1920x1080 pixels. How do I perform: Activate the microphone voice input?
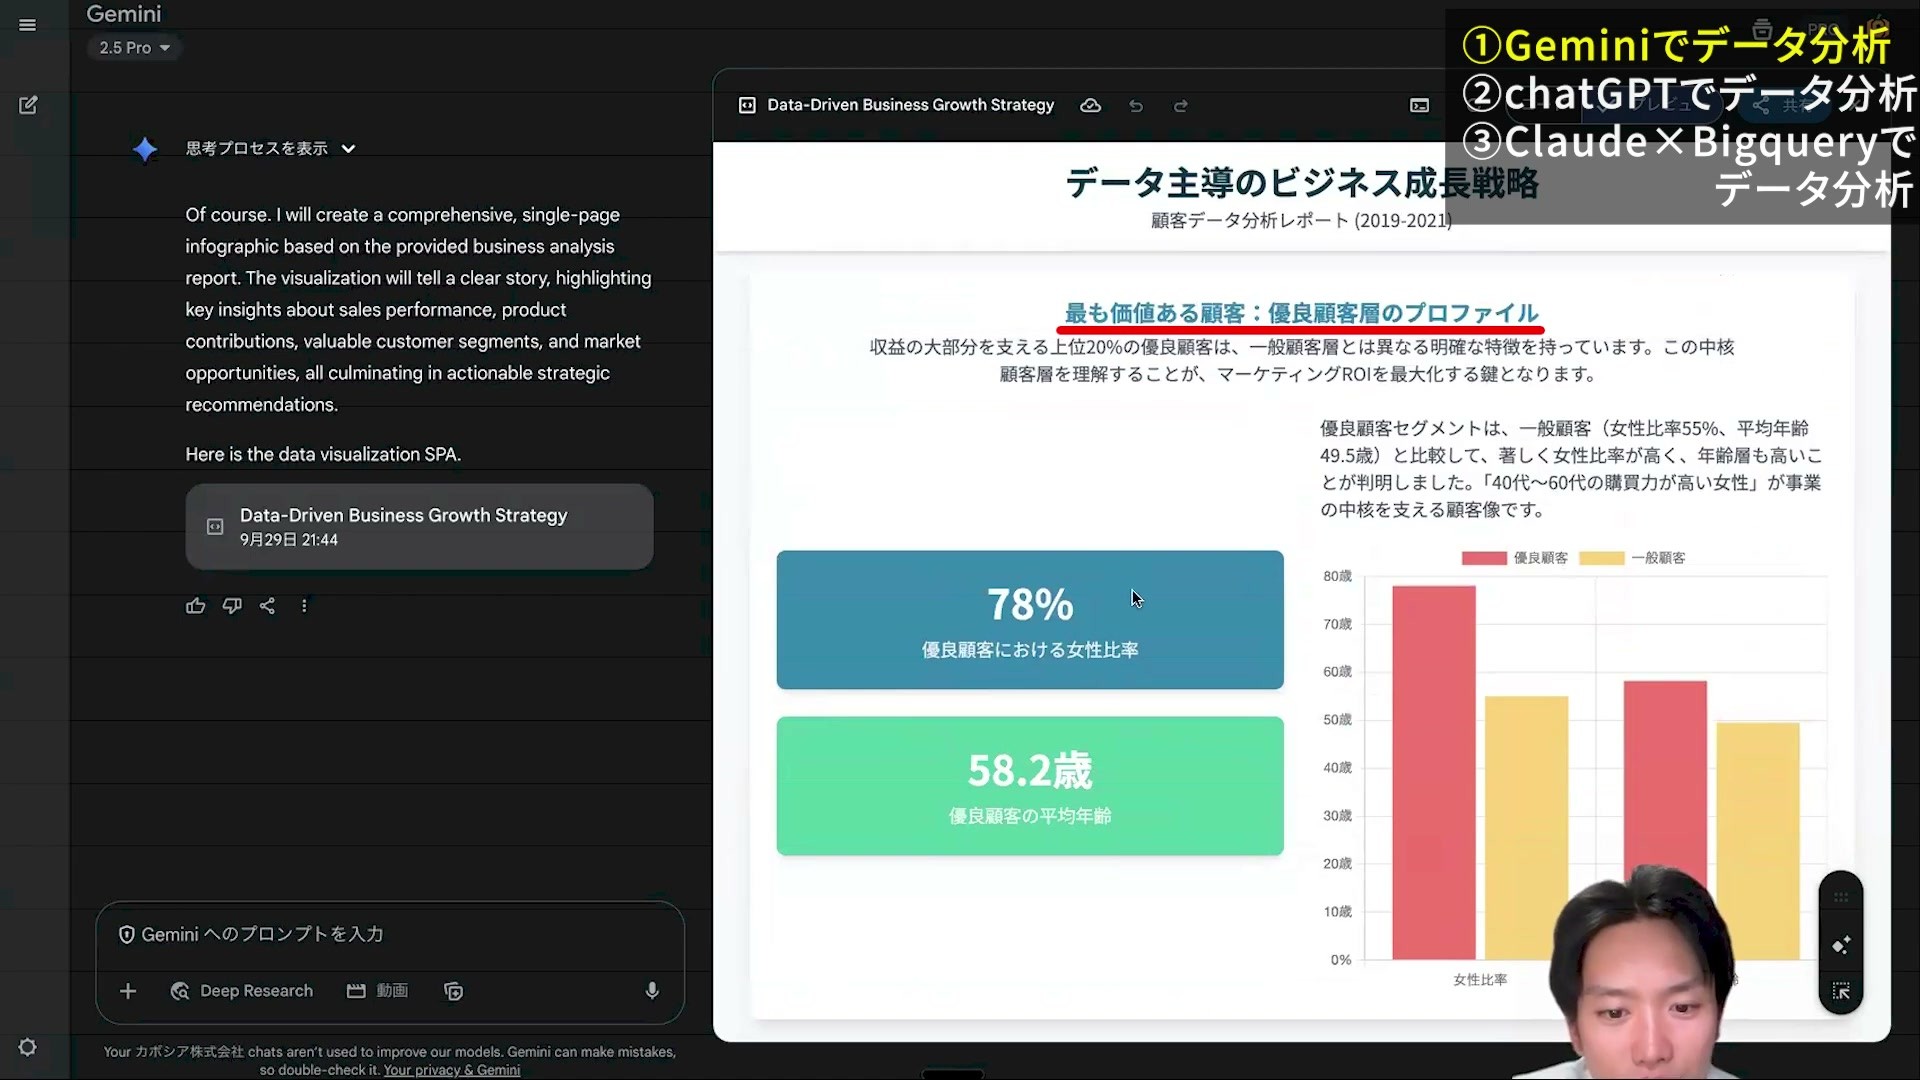coord(652,991)
